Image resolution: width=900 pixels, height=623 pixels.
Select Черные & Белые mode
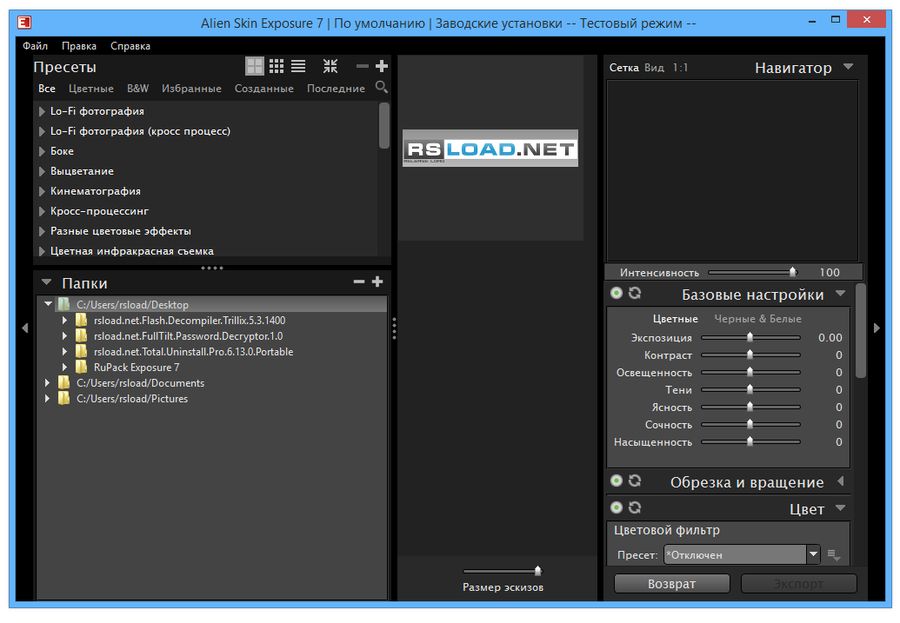(x=758, y=319)
